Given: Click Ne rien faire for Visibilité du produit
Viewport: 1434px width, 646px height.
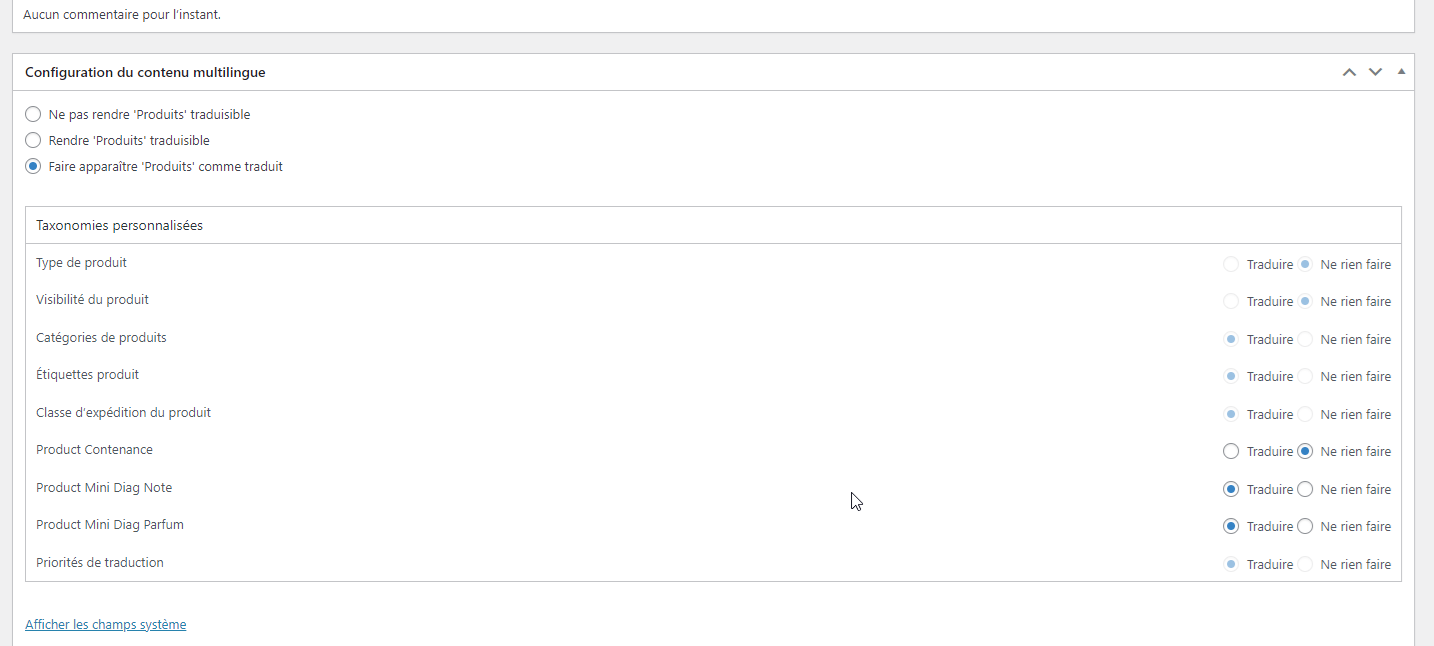Looking at the screenshot, I should click(1305, 302).
